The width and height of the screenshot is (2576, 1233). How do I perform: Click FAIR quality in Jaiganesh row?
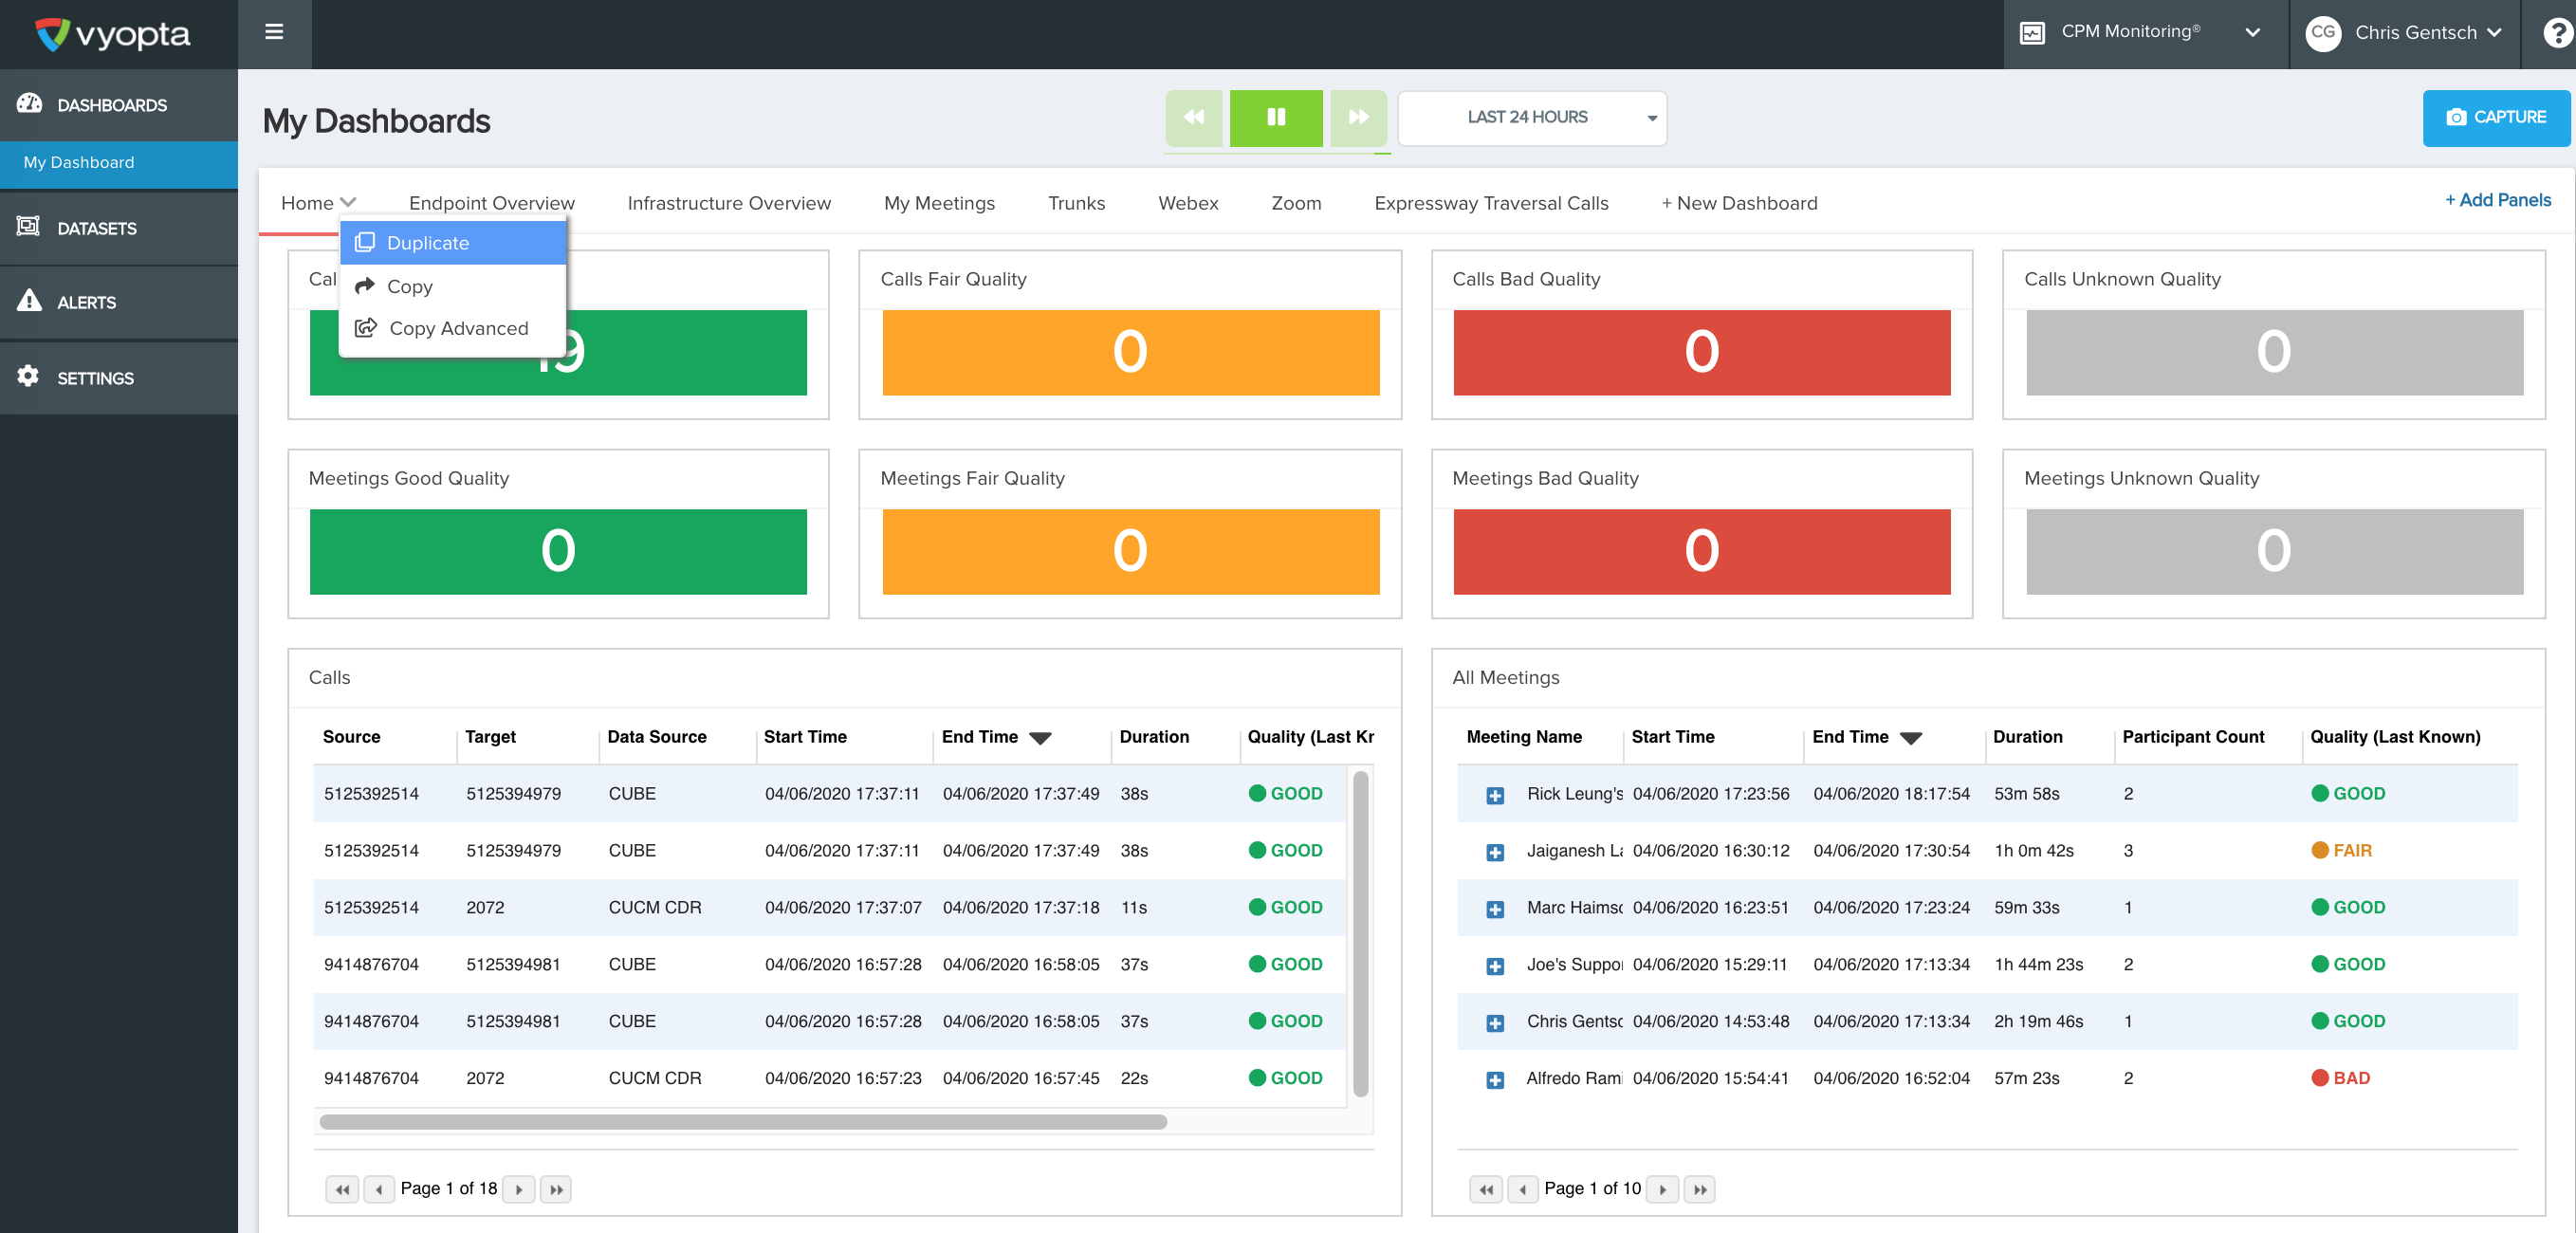2341,851
